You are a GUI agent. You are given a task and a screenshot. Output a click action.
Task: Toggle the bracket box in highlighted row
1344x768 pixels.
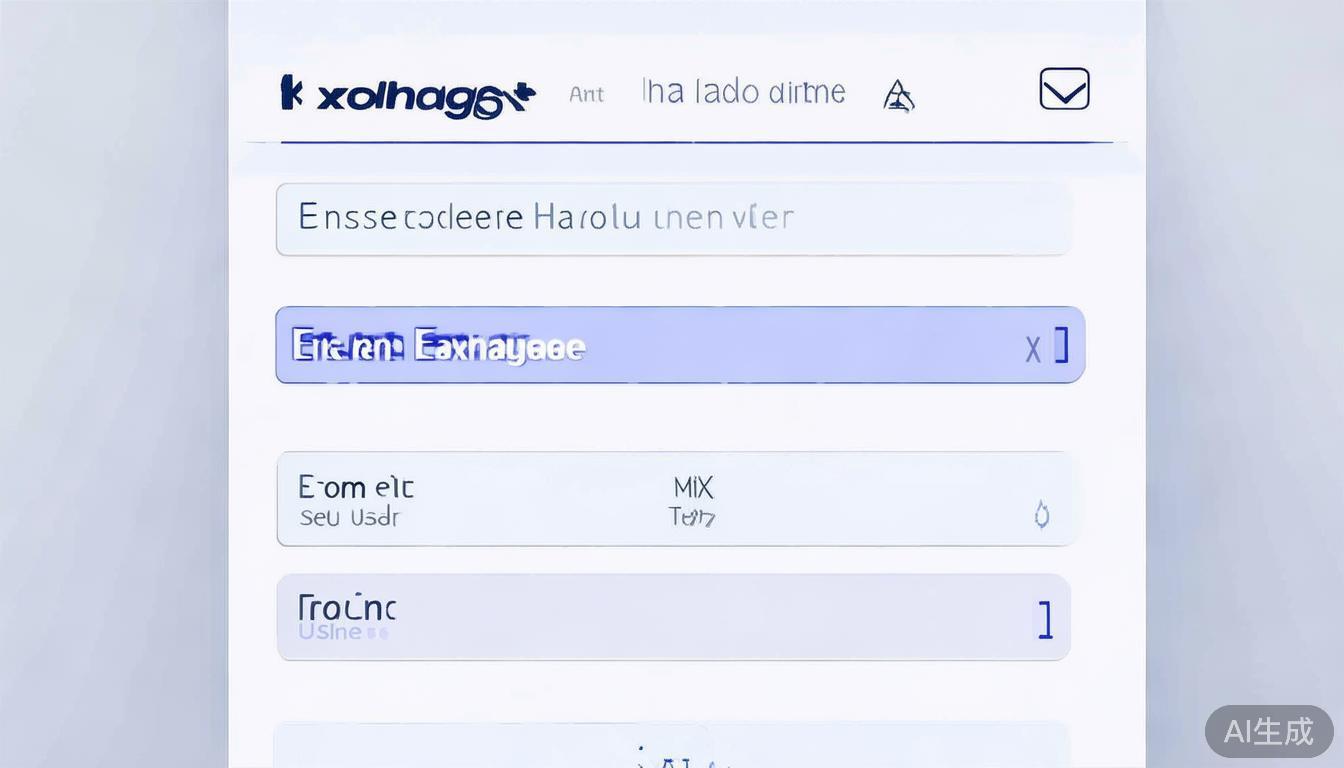click(1061, 345)
